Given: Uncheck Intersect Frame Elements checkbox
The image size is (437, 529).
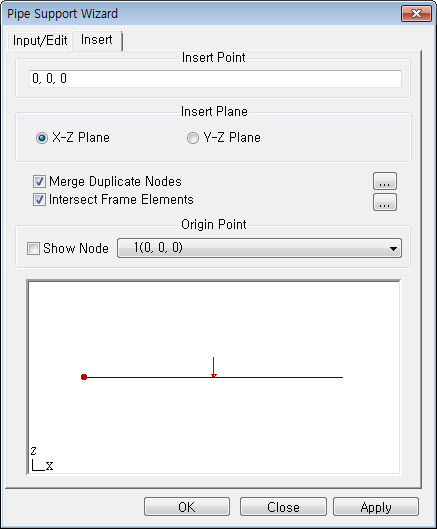Looking at the screenshot, I should [39, 200].
